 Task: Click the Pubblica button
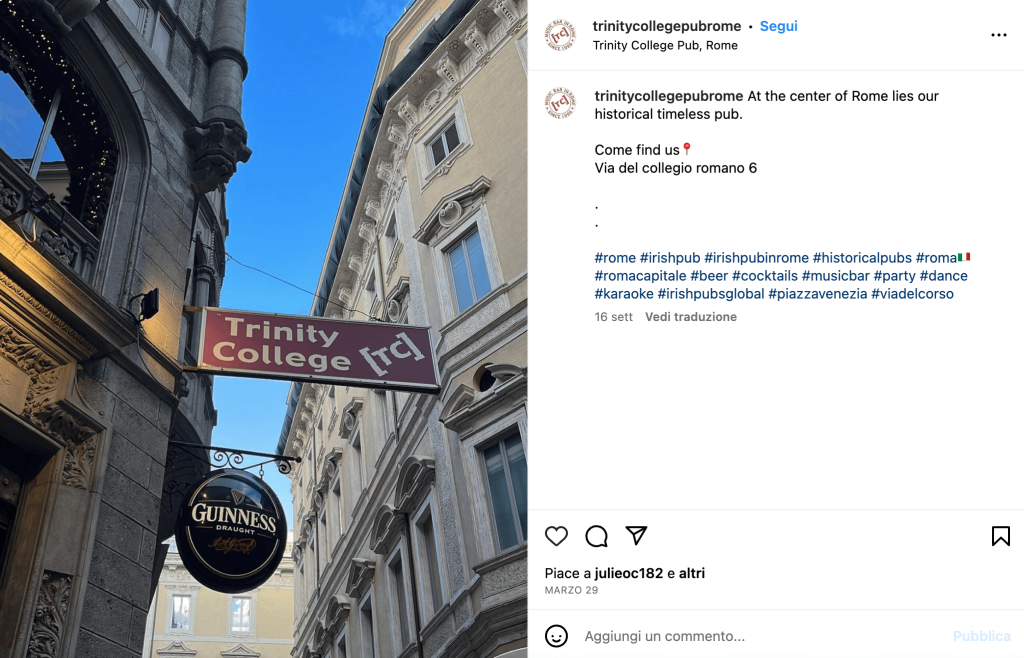pos(982,636)
